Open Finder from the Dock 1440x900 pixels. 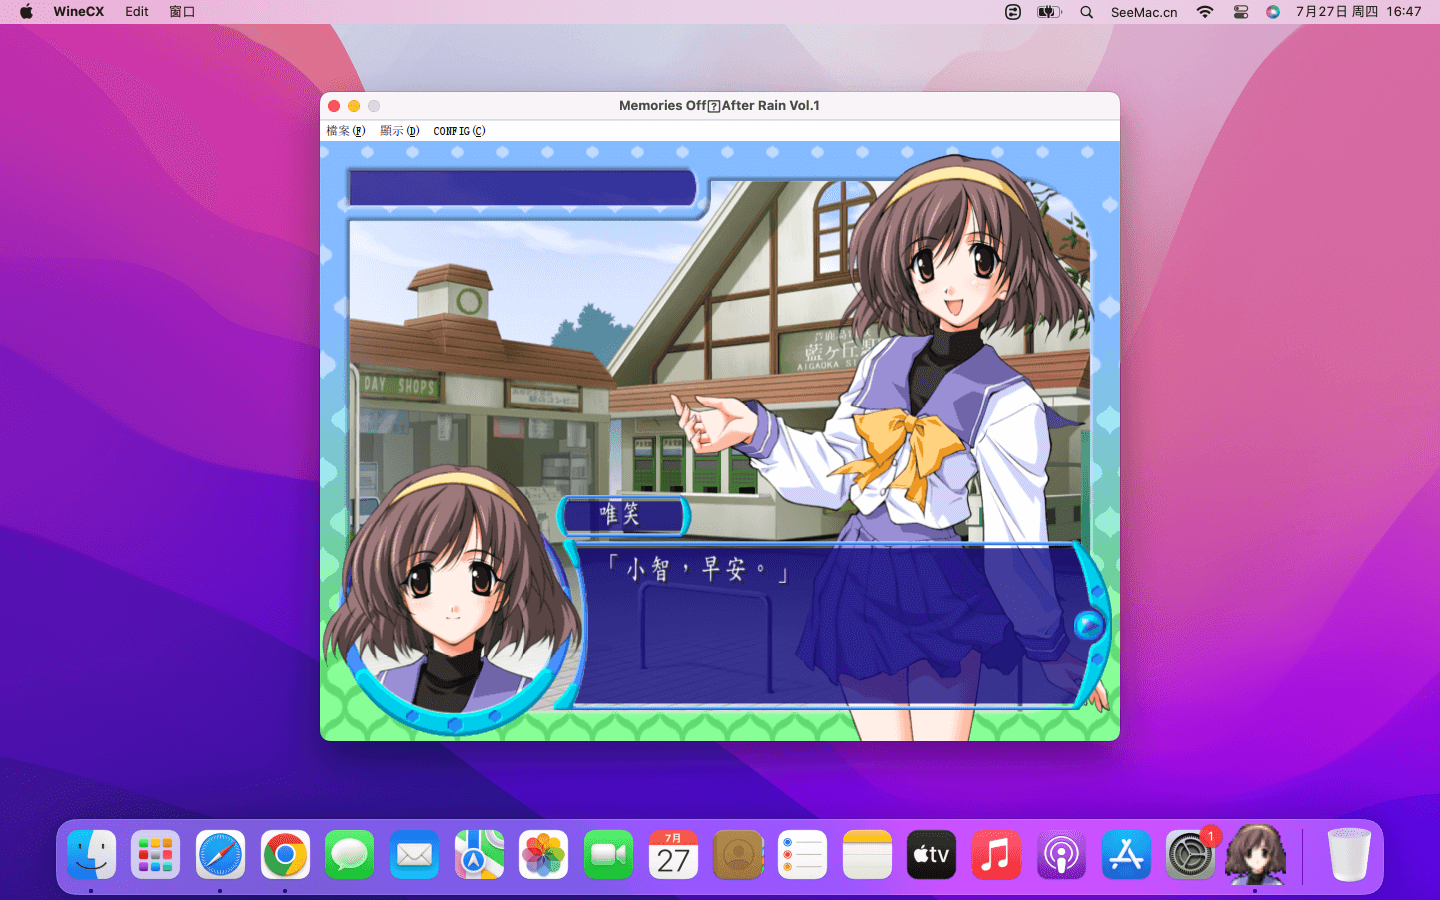(91, 855)
